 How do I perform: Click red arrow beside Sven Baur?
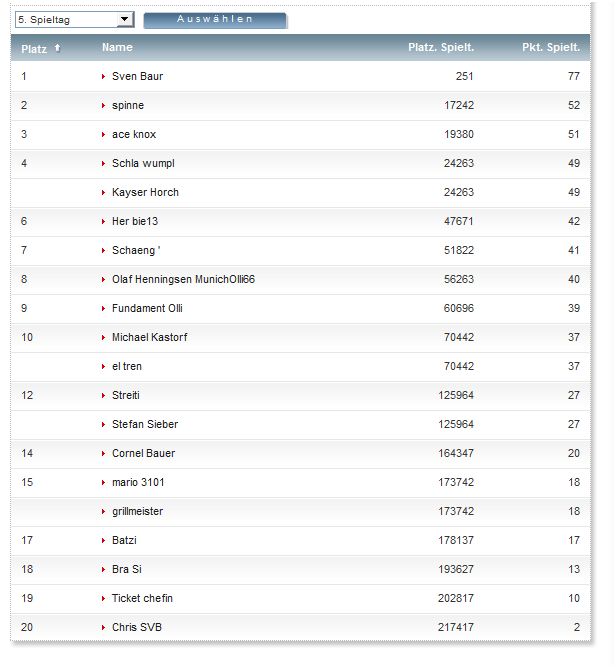click(104, 76)
